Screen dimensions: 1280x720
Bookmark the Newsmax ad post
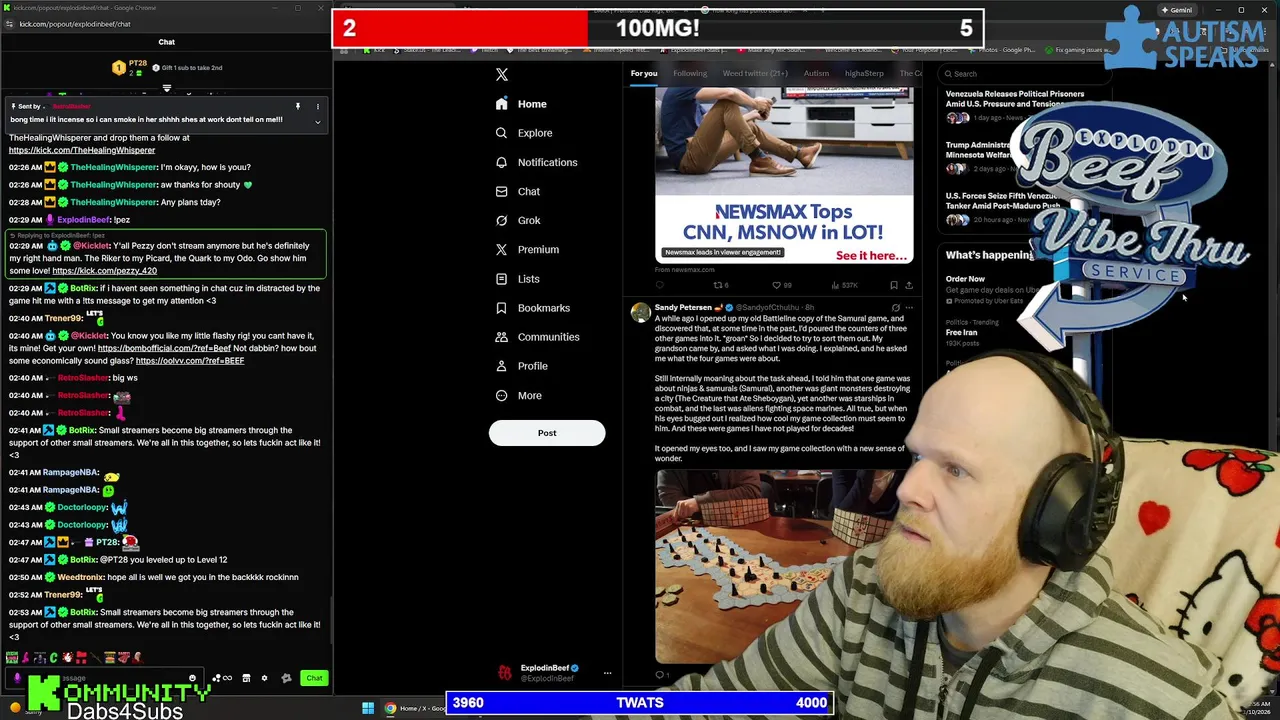pyautogui.click(x=893, y=285)
